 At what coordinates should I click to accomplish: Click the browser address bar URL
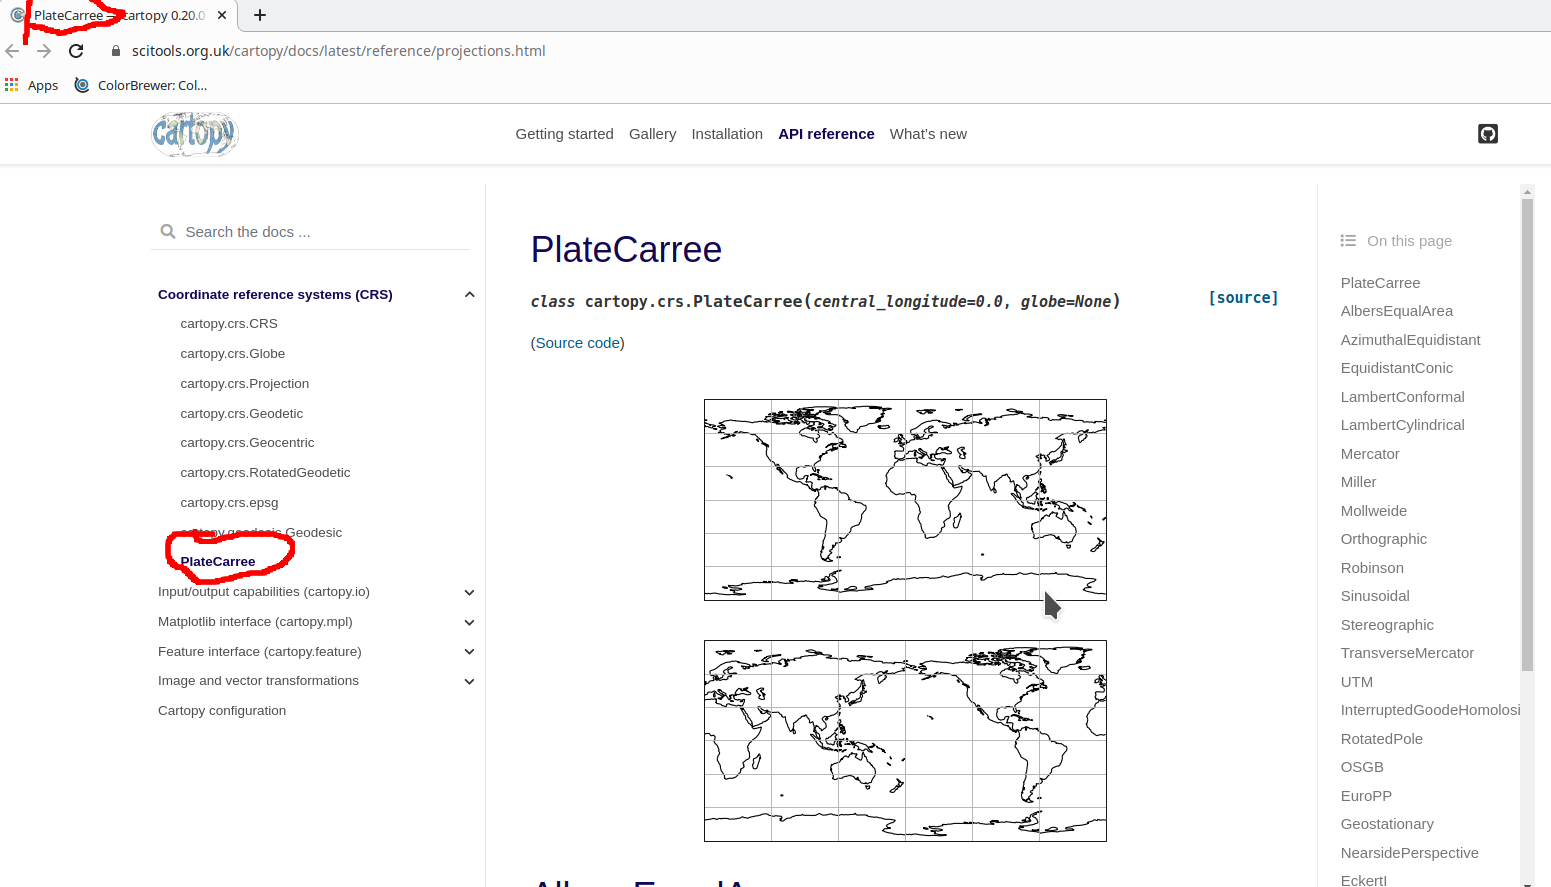[x=338, y=51]
